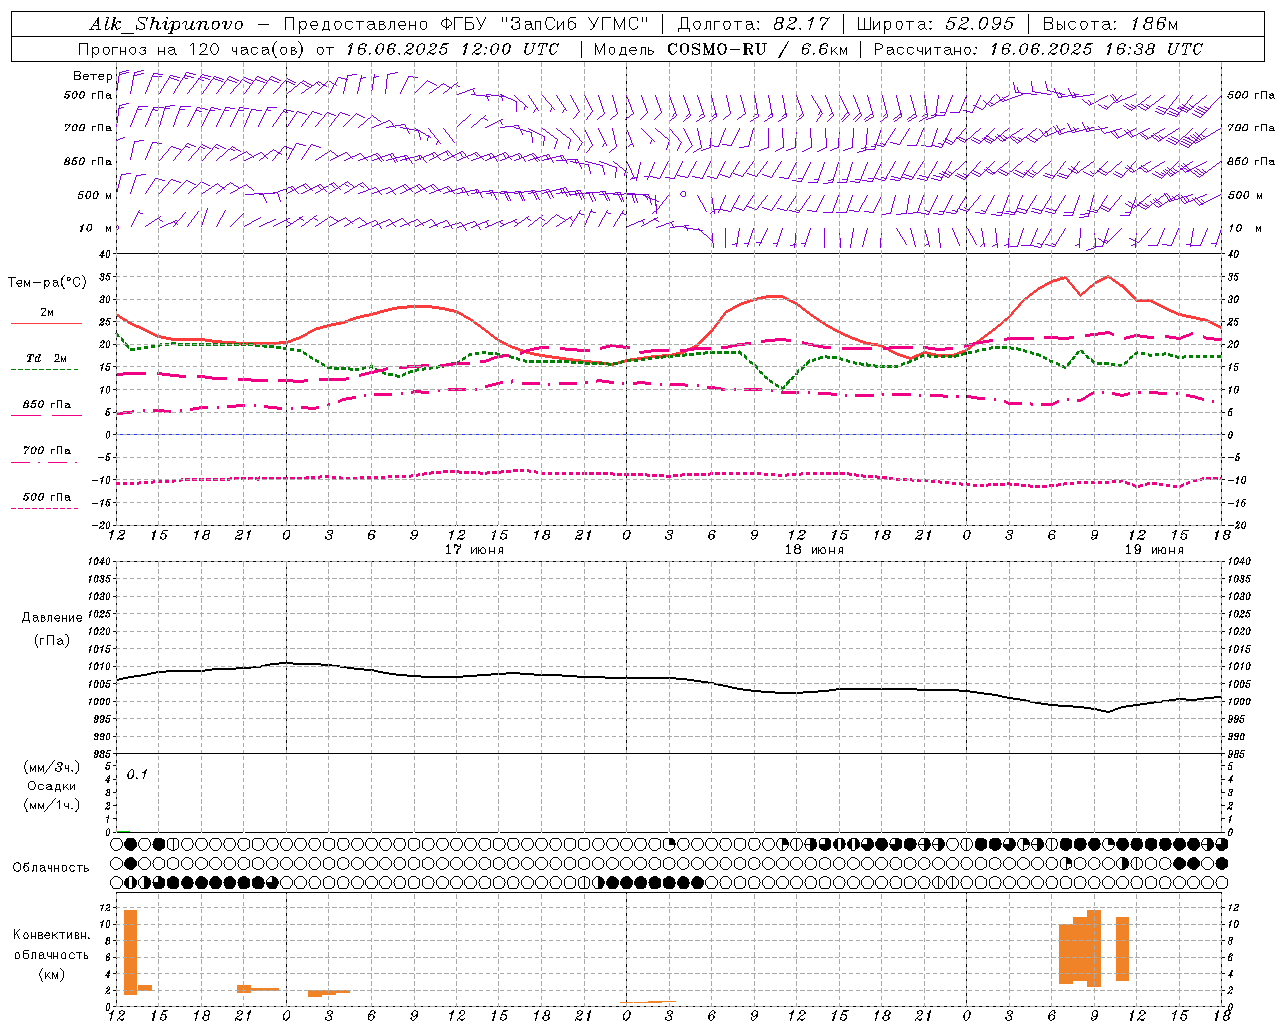The image size is (1280, 1024).
Task: Click the 500 м wind level label on left
Action: tap(94, 195)
